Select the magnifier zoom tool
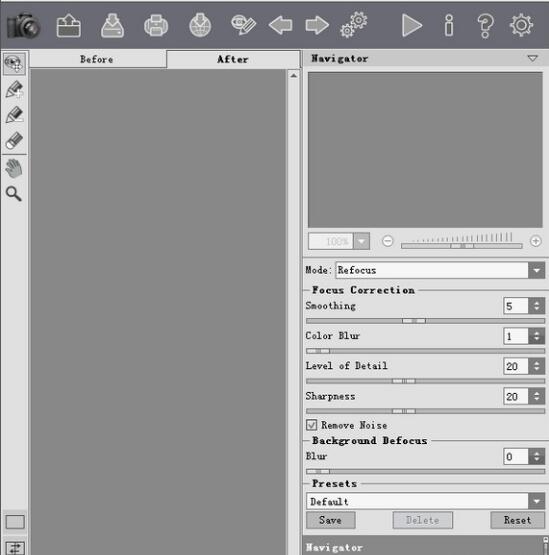The image size is (549, 555). [14, 194]
